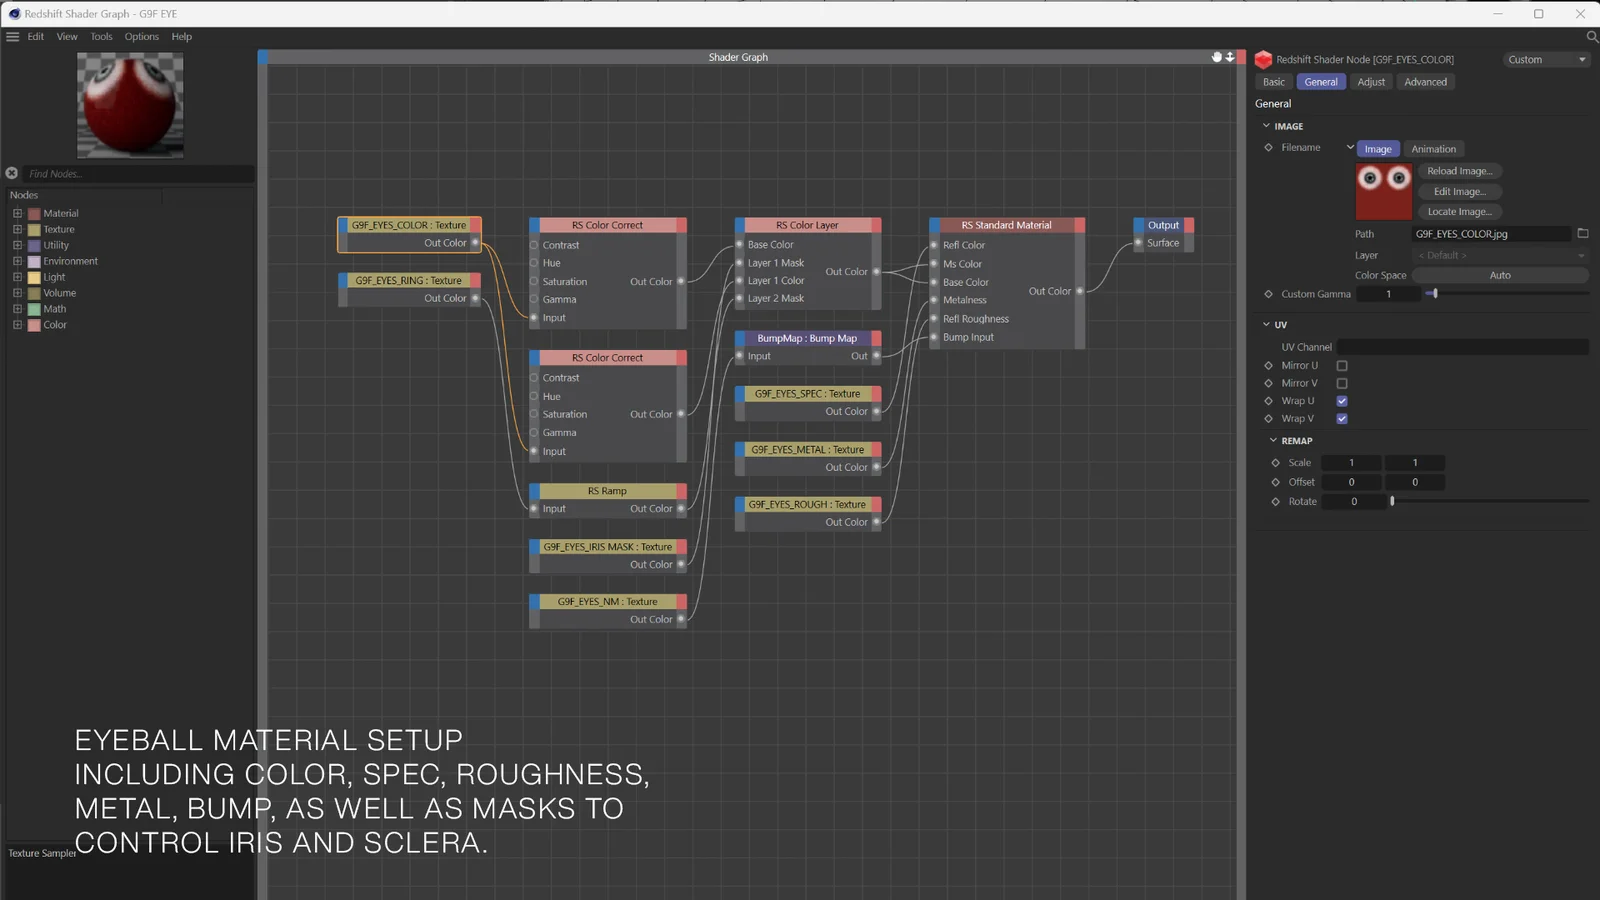Clear the Find Nodes search with X icon

(x=12, y=173)
